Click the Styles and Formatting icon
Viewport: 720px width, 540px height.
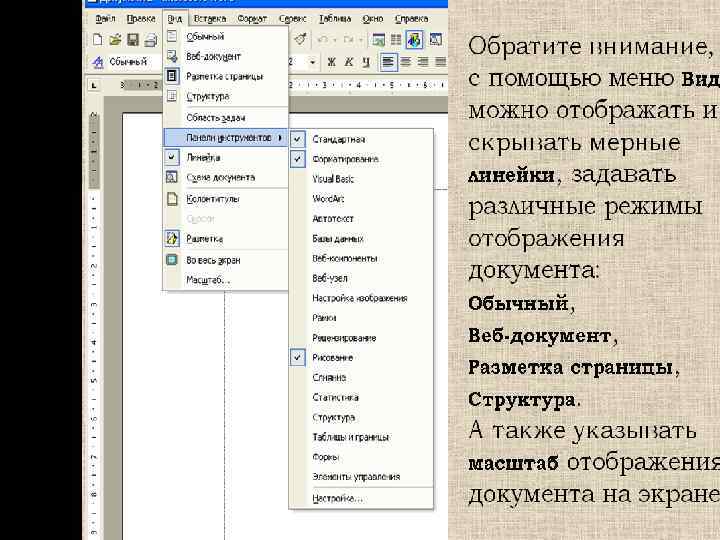(x=98, y=62)
